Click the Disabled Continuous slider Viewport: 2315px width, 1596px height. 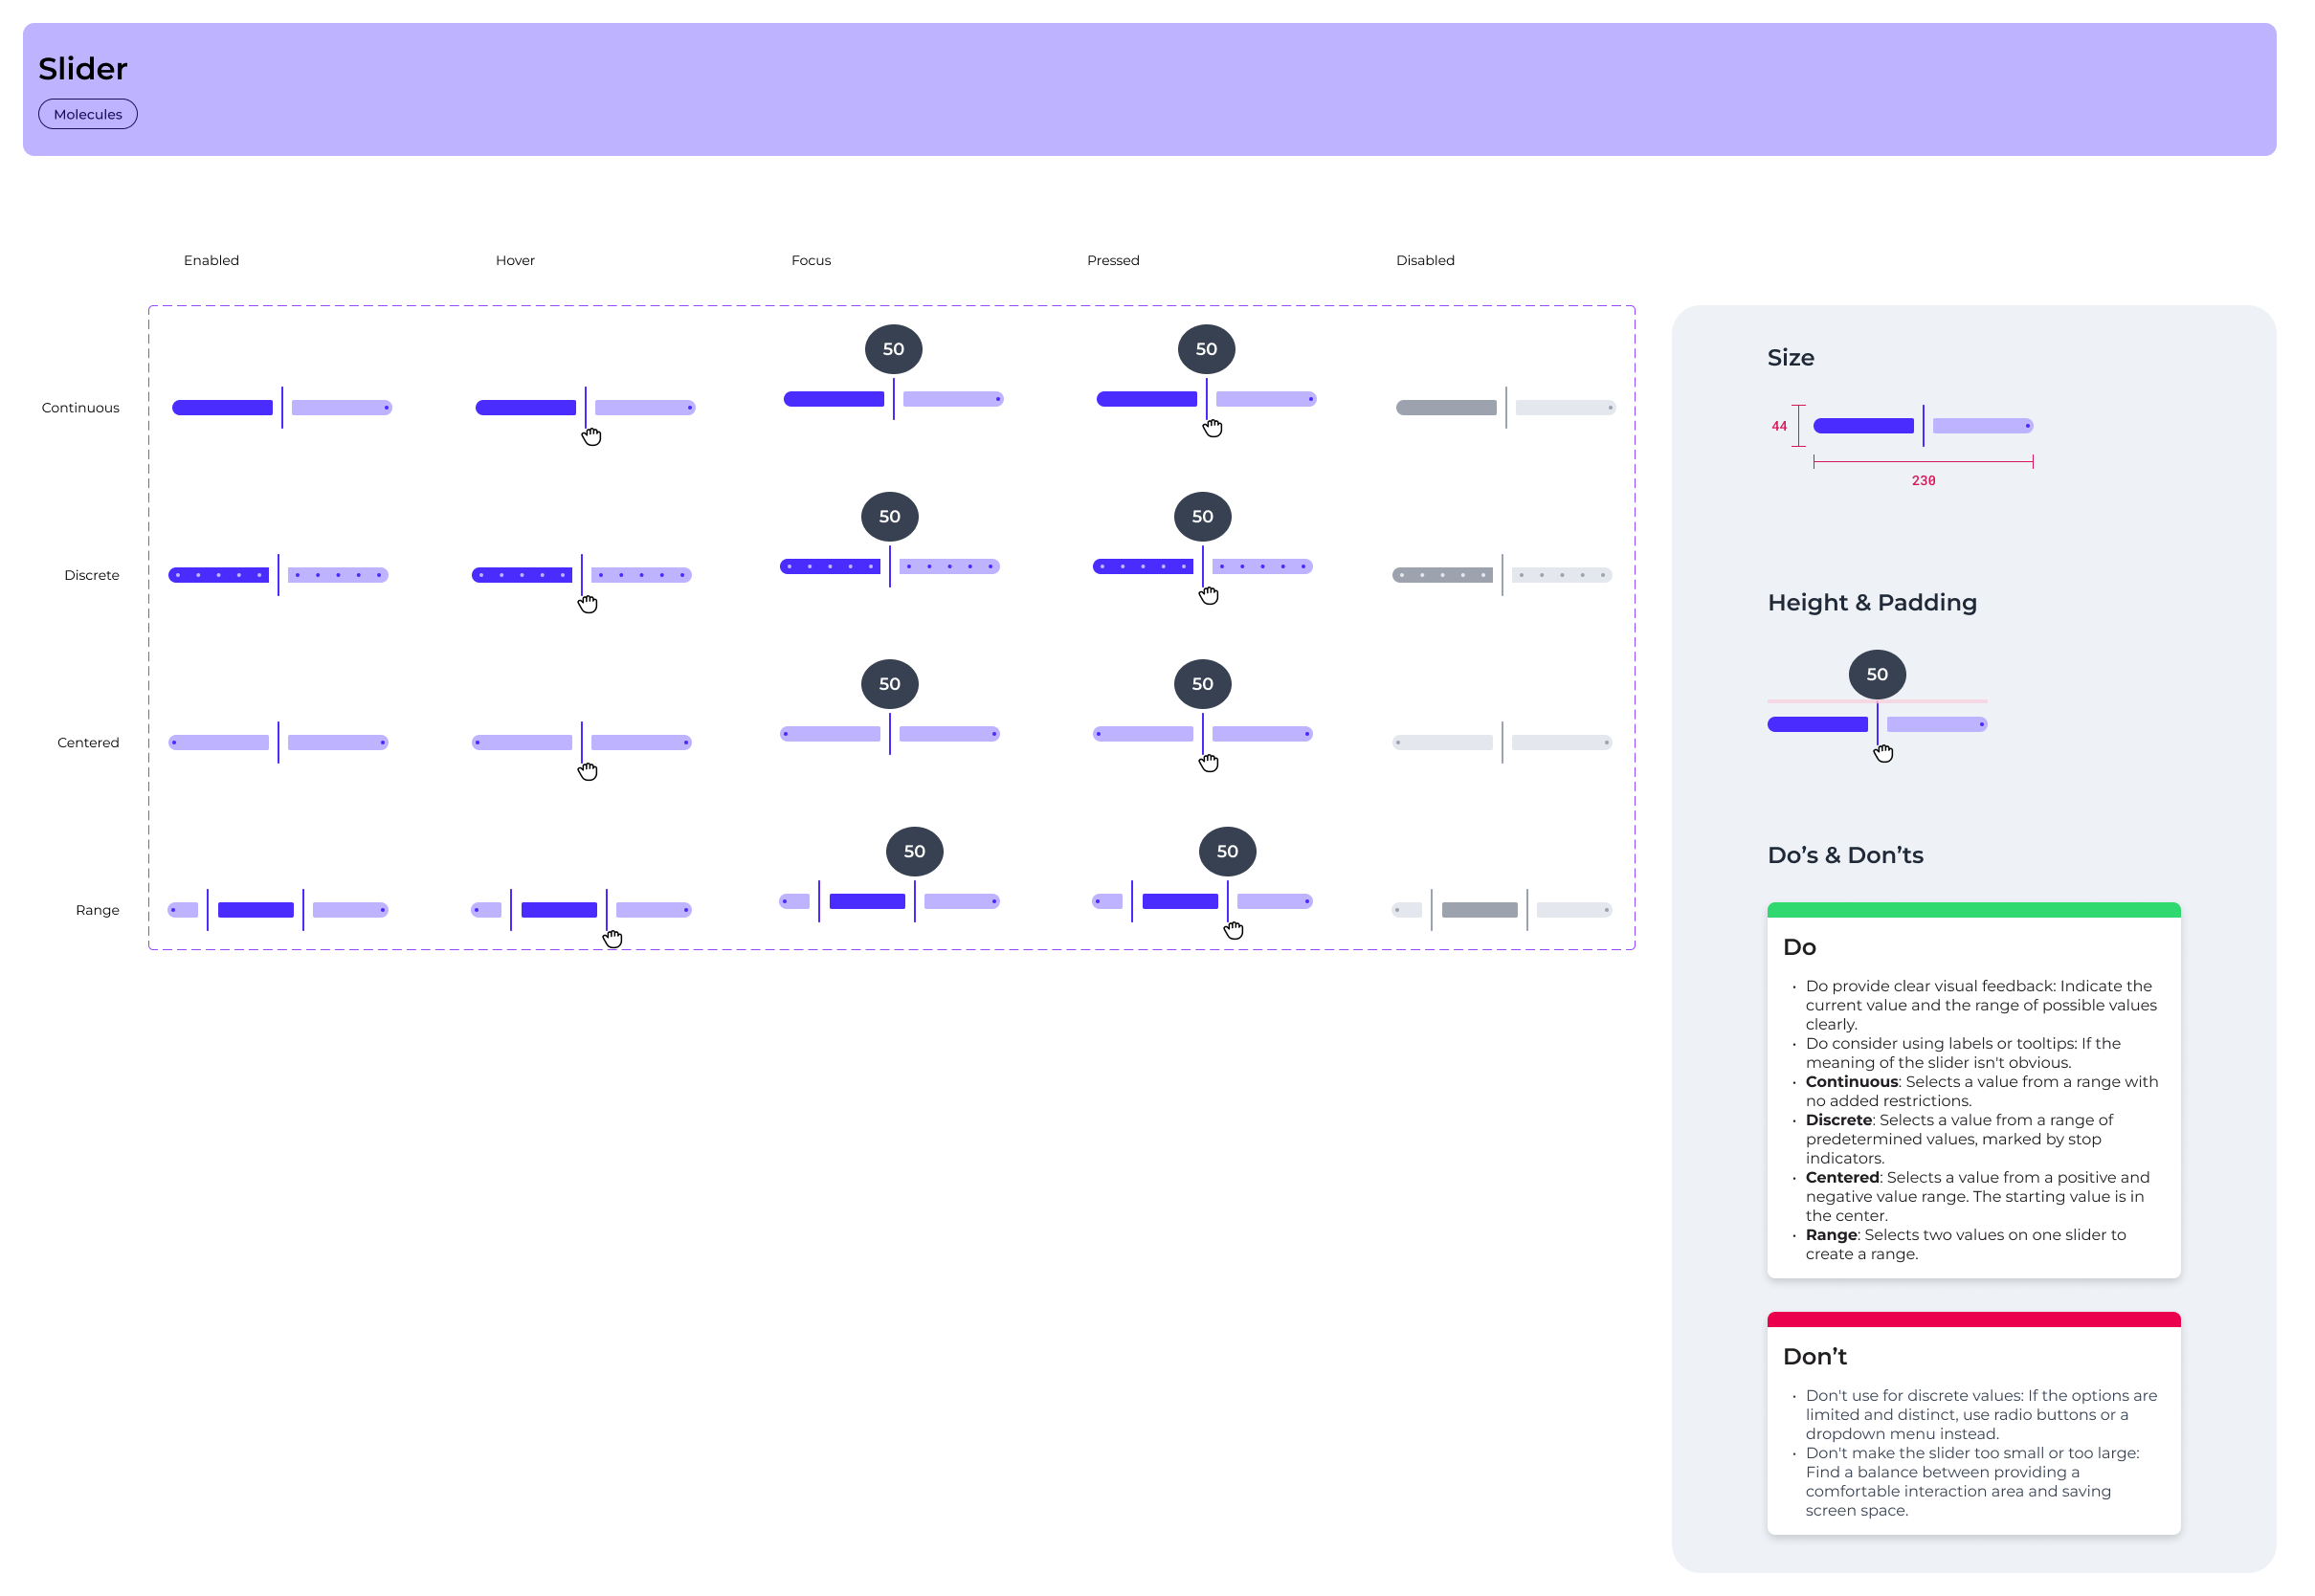click(1505, 408)
